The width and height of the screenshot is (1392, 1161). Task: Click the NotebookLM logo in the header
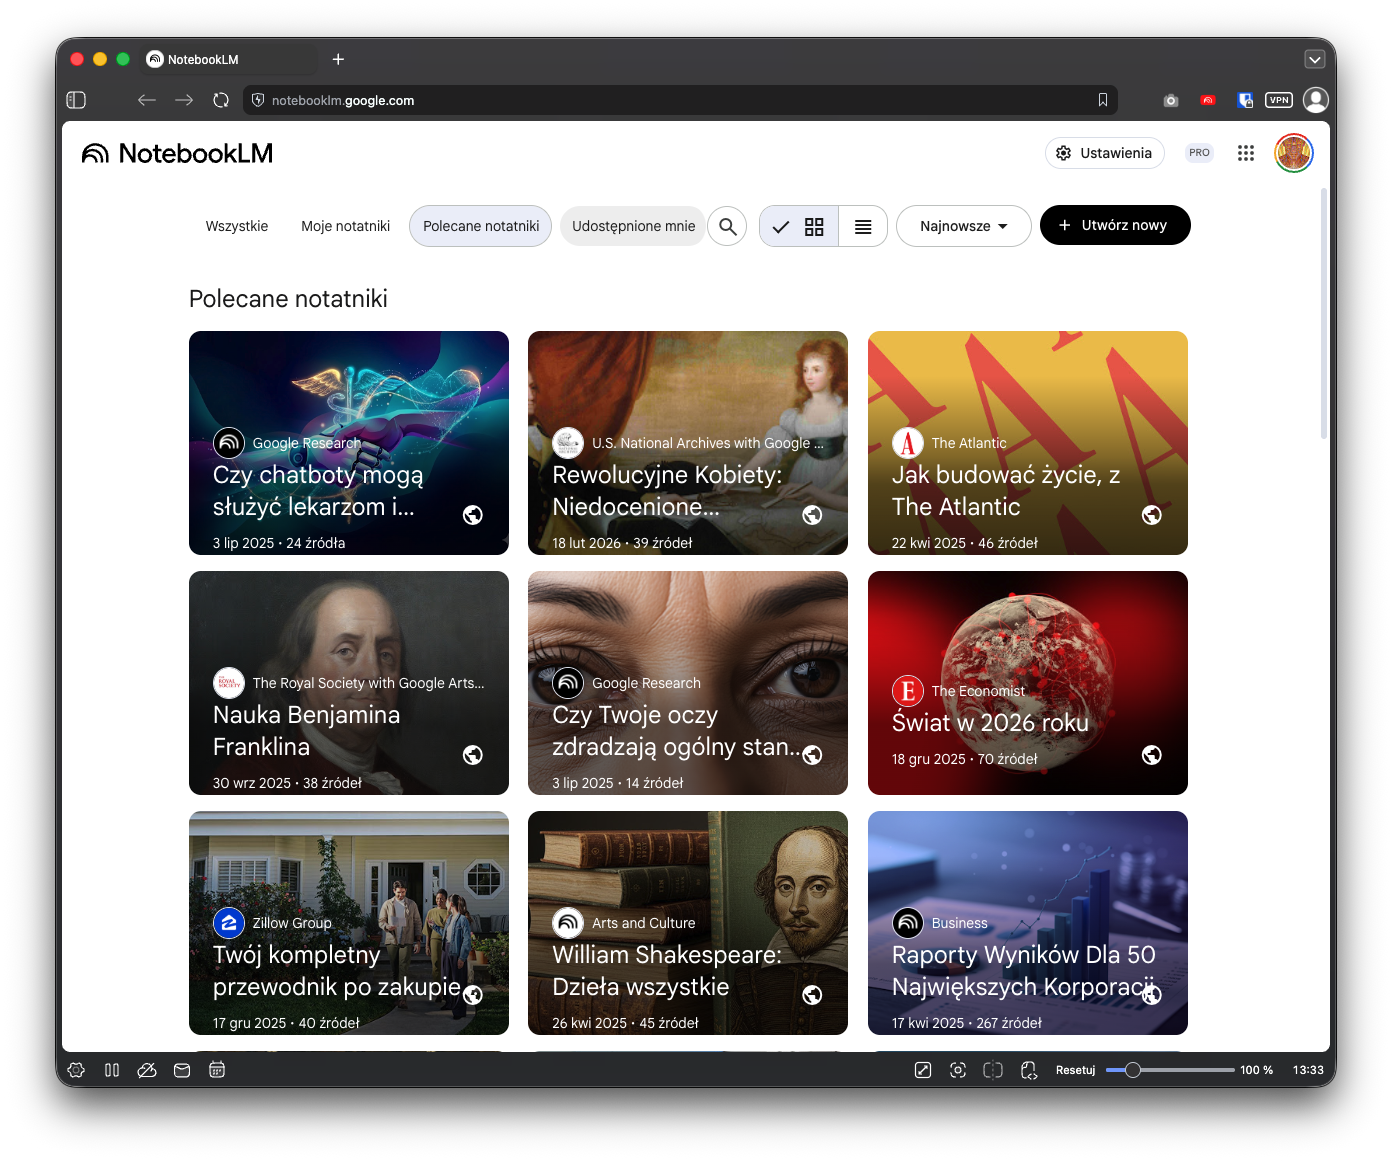click(177, 153)
